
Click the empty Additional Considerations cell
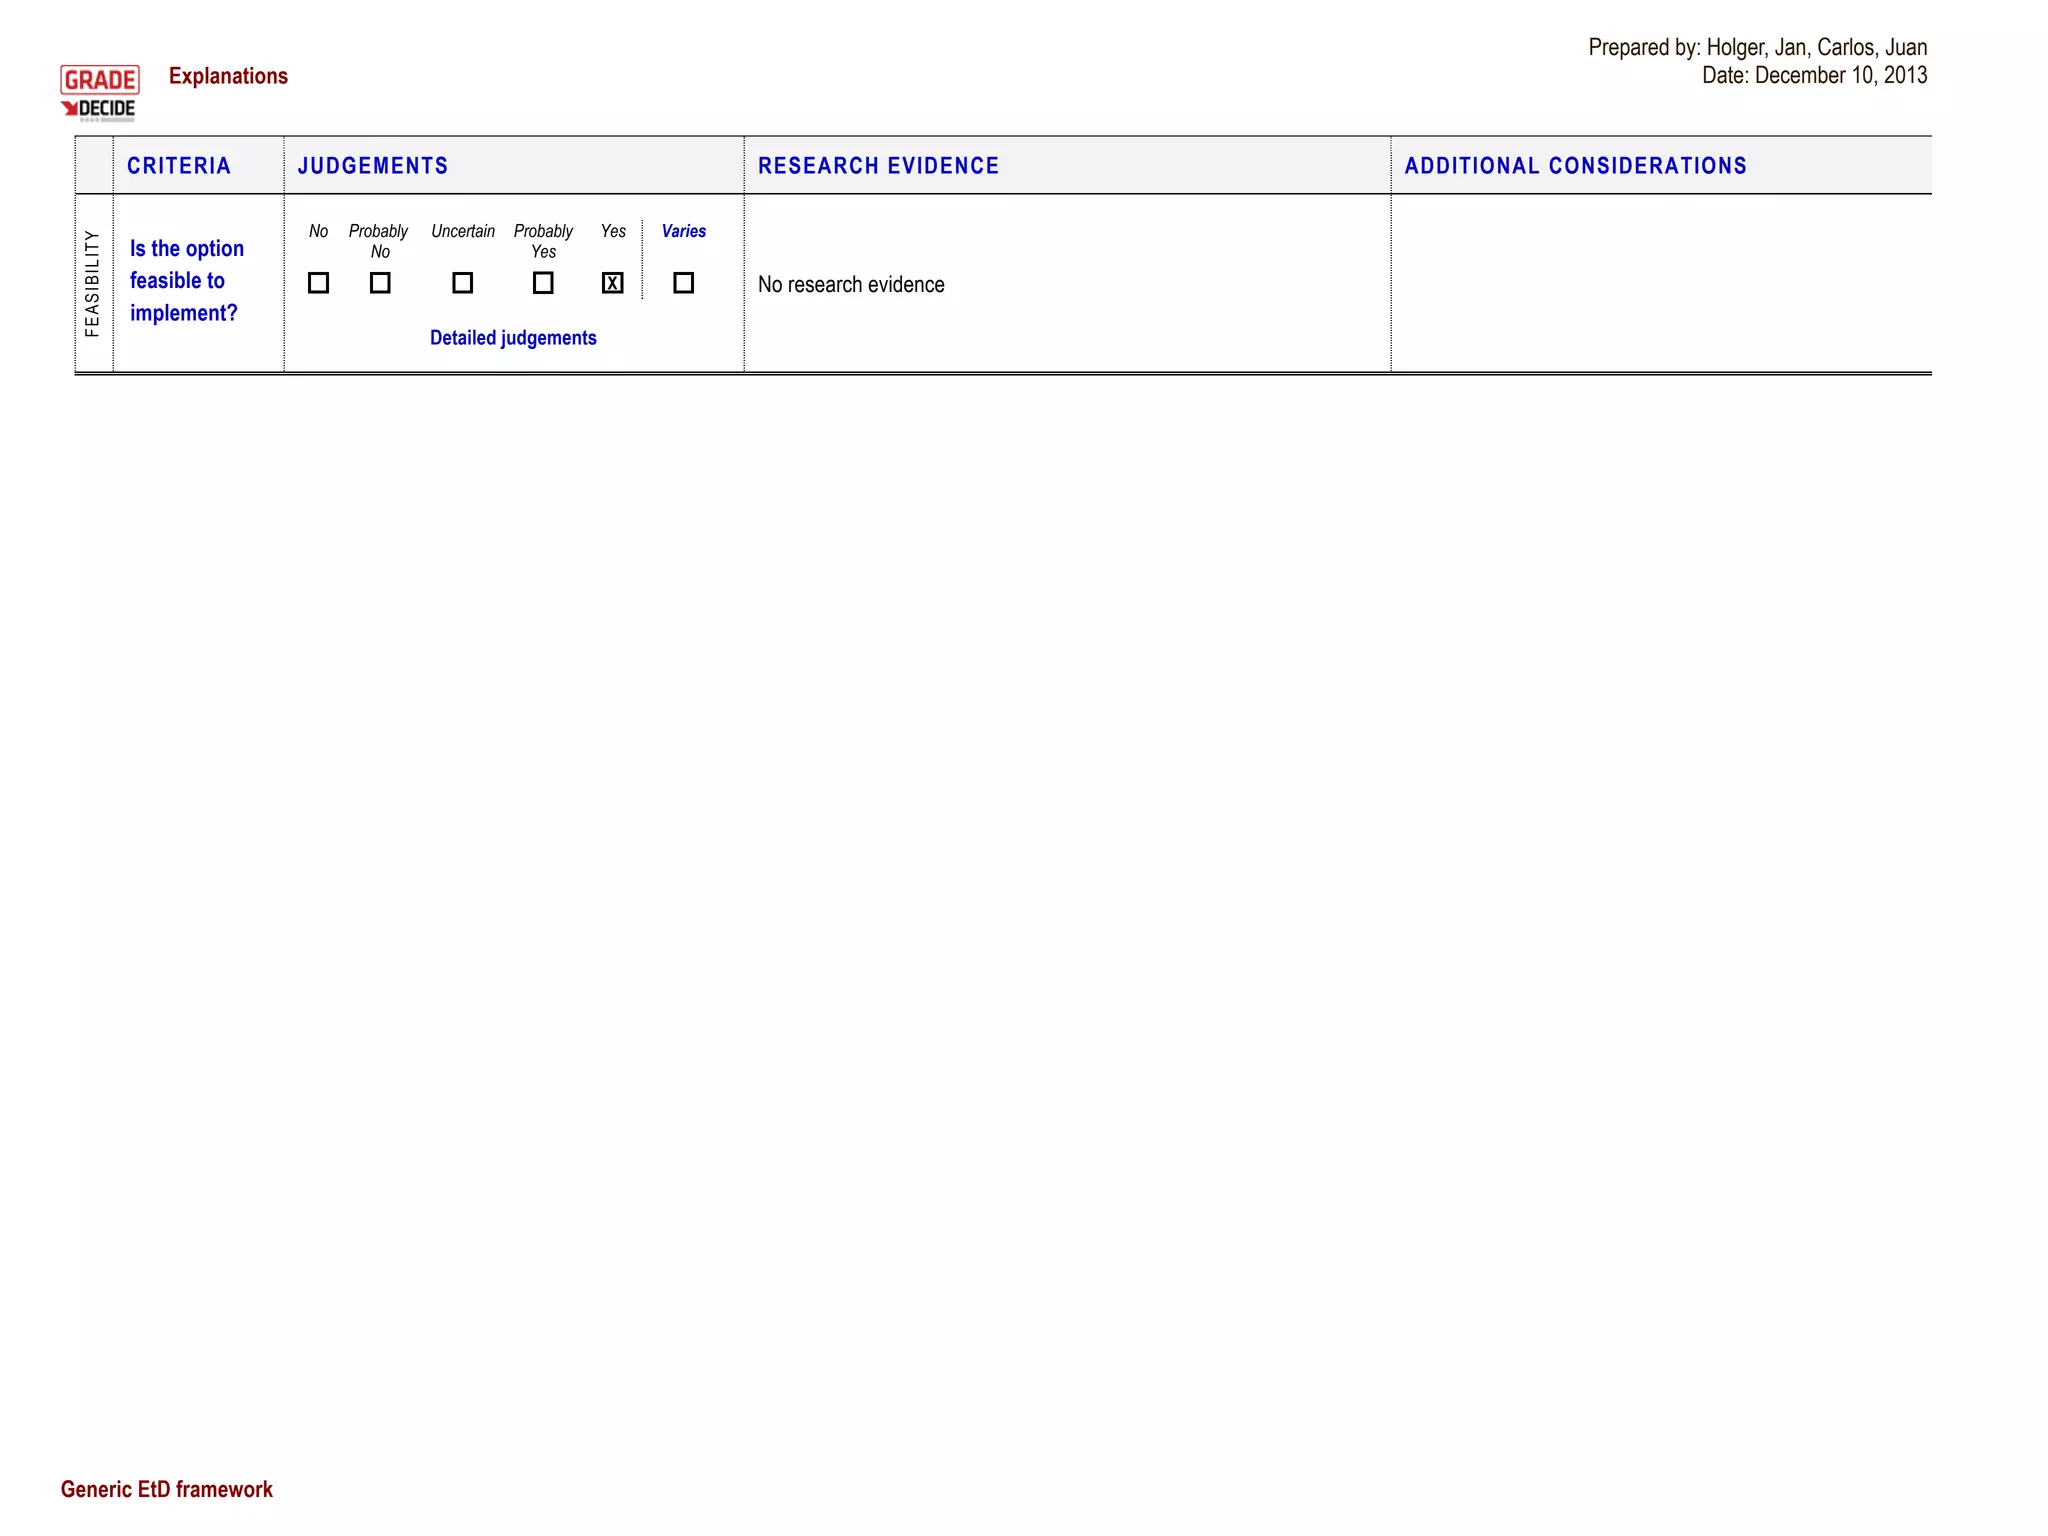(x=1660, y=283)
